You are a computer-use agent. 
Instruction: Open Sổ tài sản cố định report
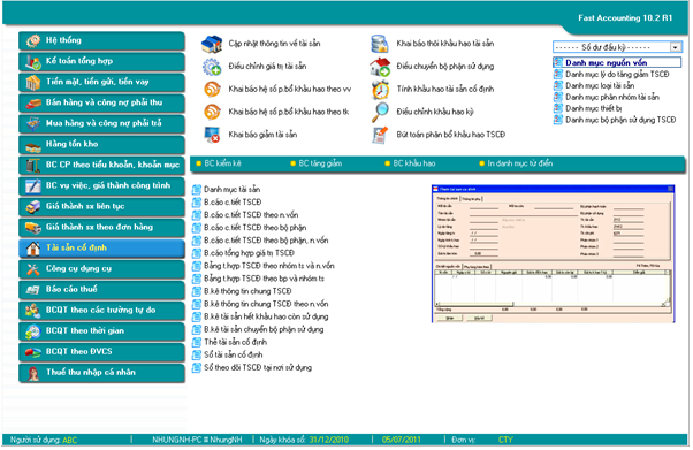[233, 355]
